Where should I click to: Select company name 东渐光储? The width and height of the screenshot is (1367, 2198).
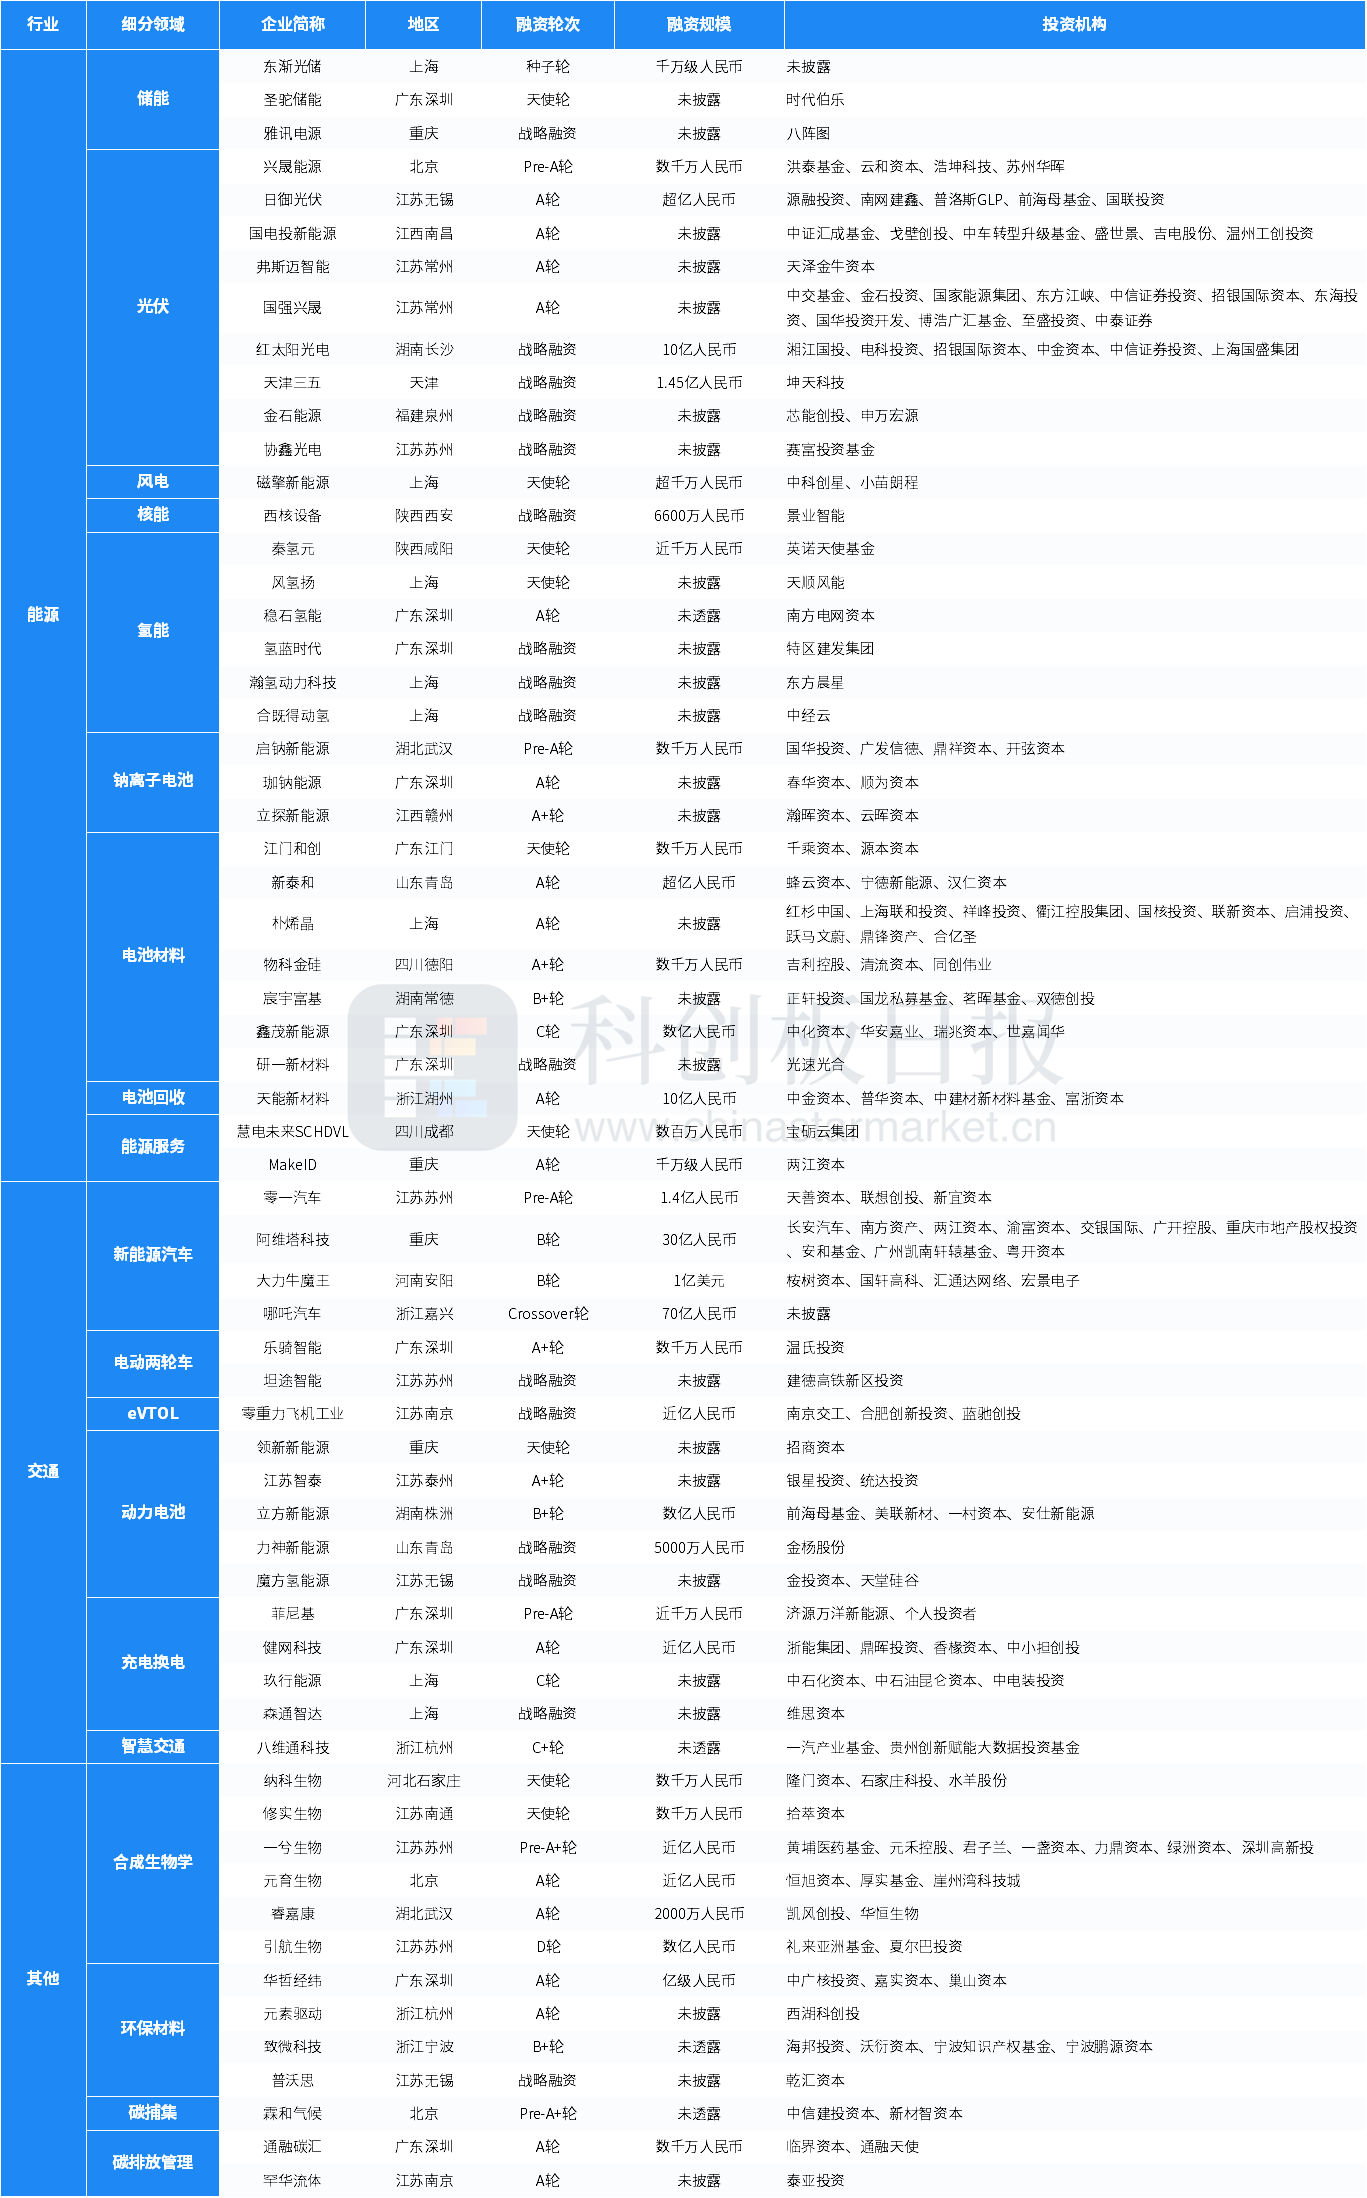[293, 67]
